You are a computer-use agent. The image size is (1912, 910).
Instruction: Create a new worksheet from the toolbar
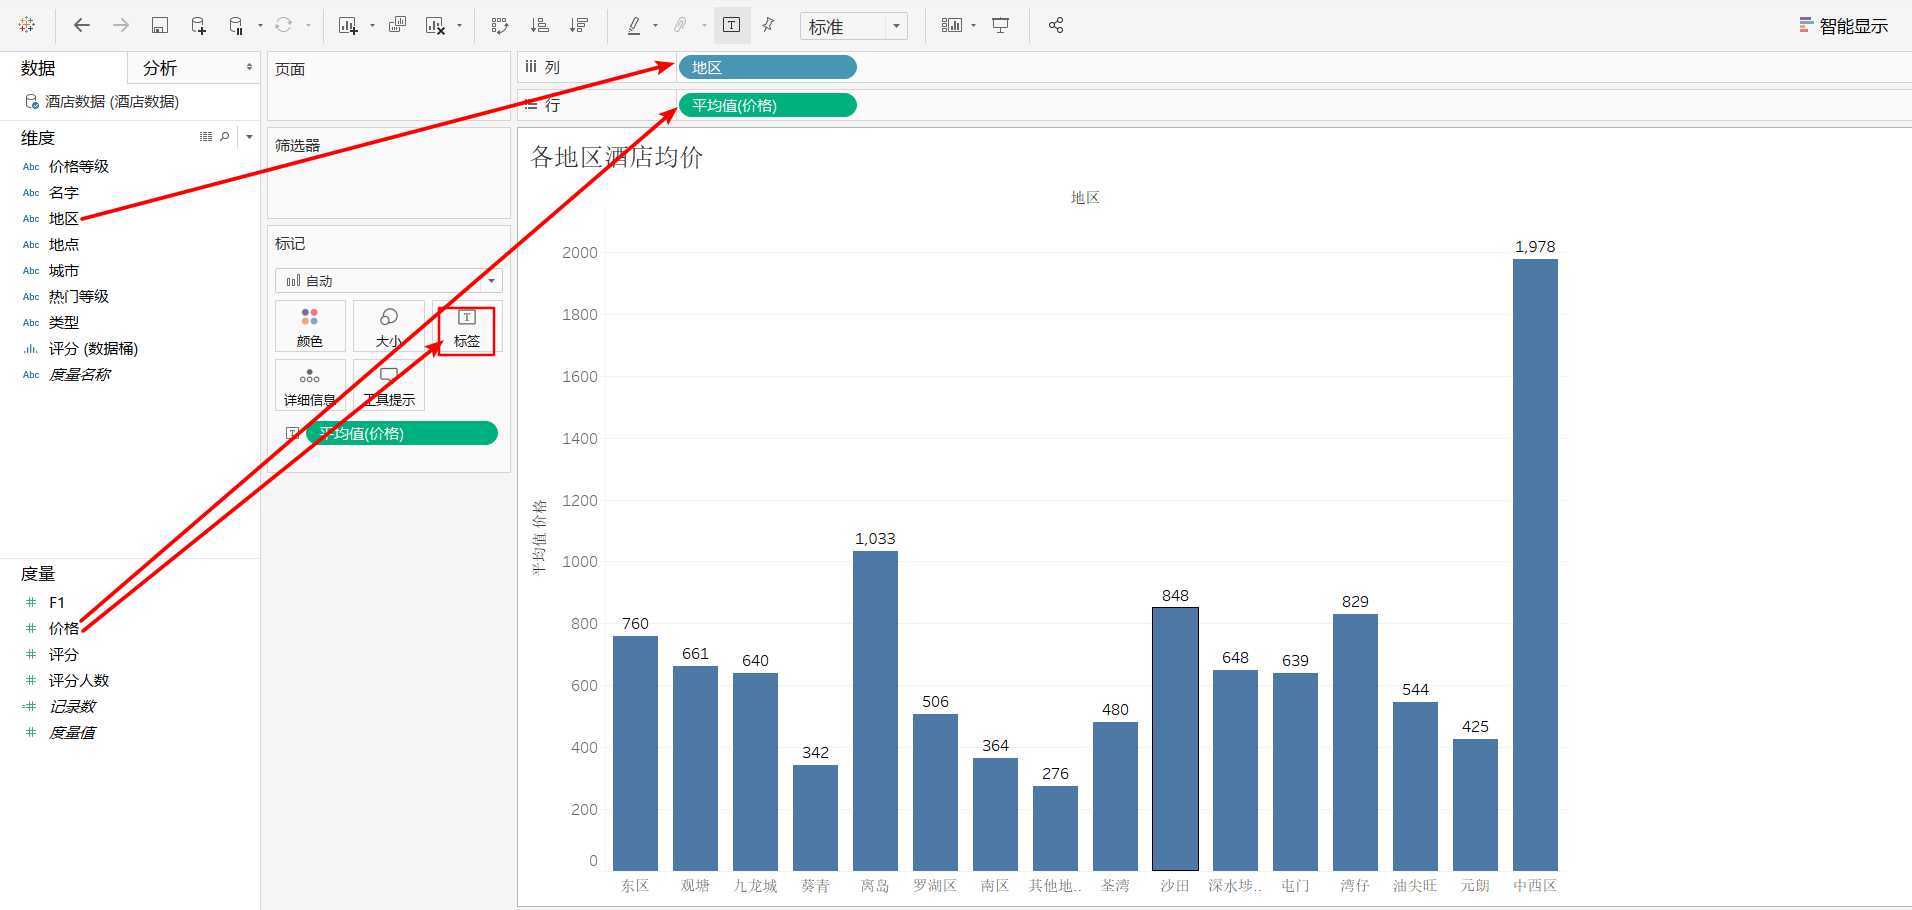pyautogui.click(x=348, y=25)
